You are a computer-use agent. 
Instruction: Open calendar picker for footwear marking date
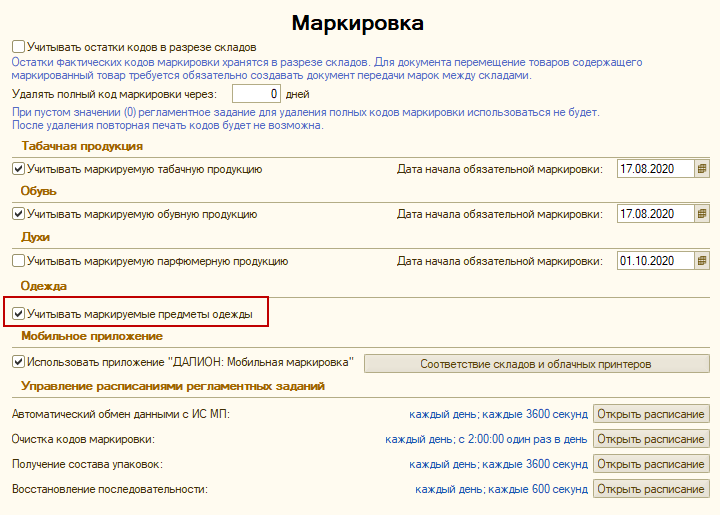(702, 214)
